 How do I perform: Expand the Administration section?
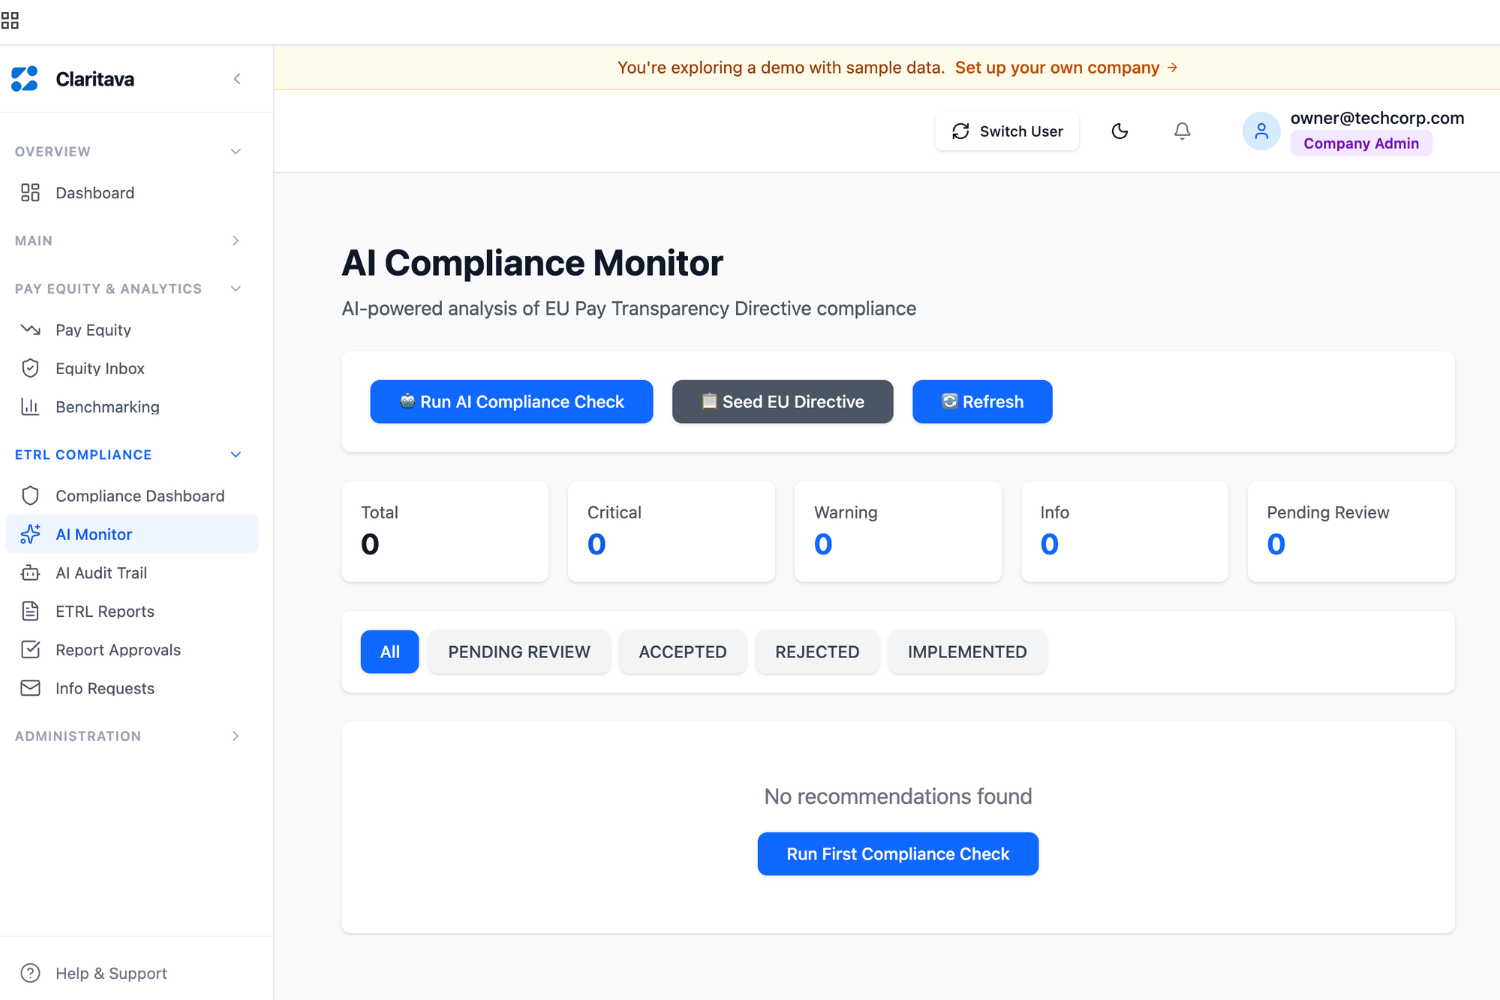click(236, 736)
